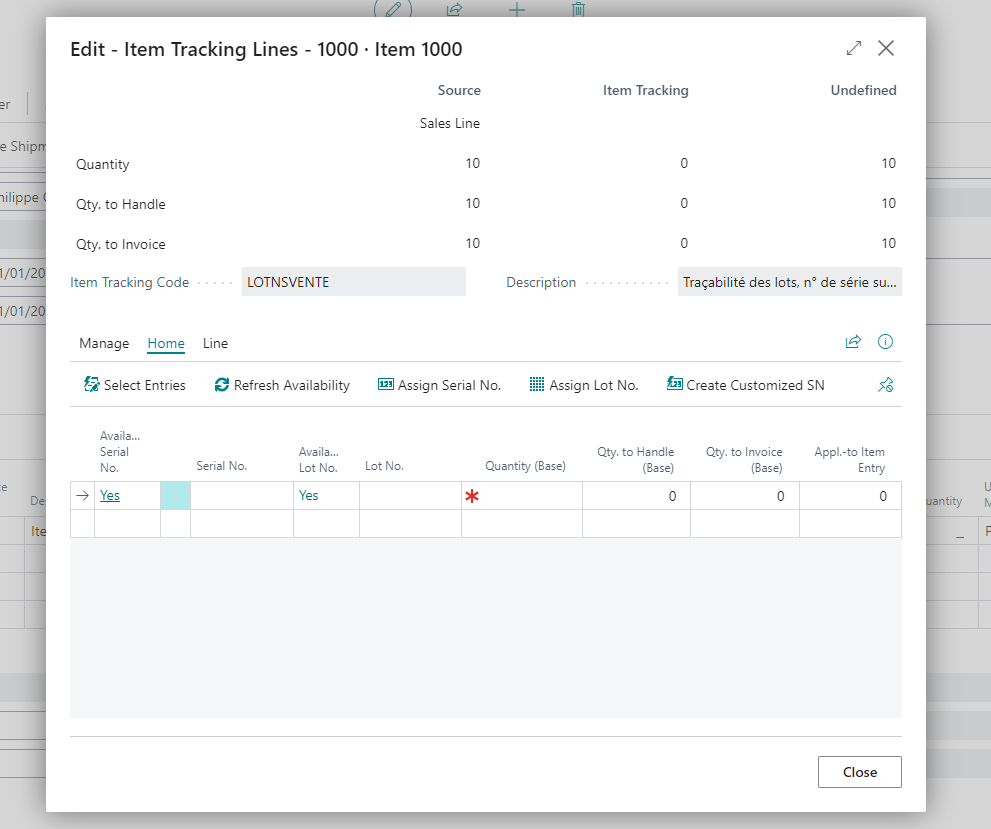Viewport: 991px width, 829px height.
Task: Expand the dialog to full screen
Action: pos(854,48)
